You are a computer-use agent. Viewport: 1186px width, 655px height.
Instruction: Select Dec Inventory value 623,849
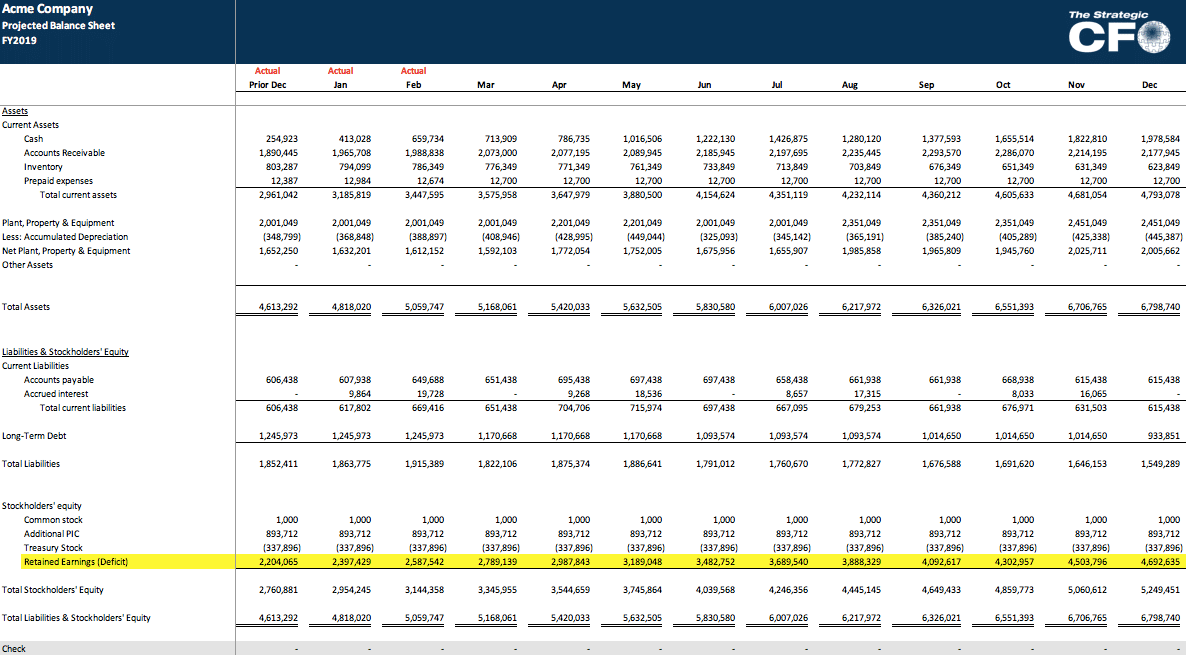point(1164,167)
